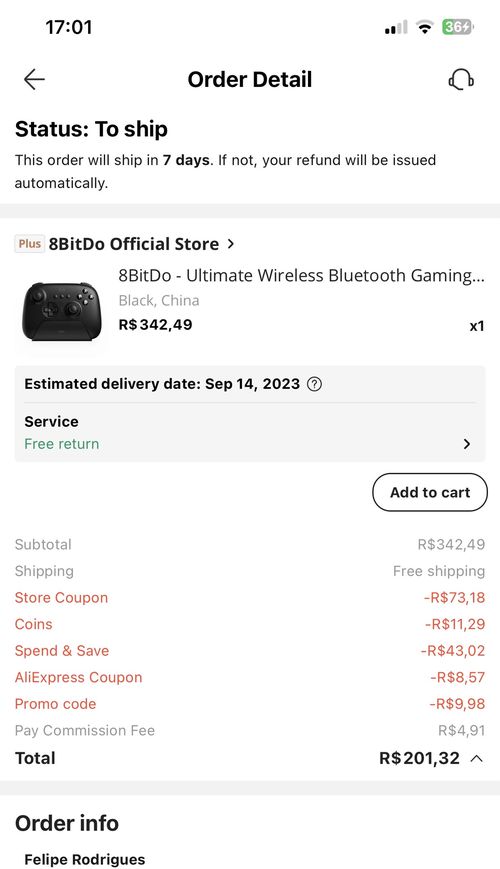Collapse the Total price breakdown caret

[x=476, y=759]
